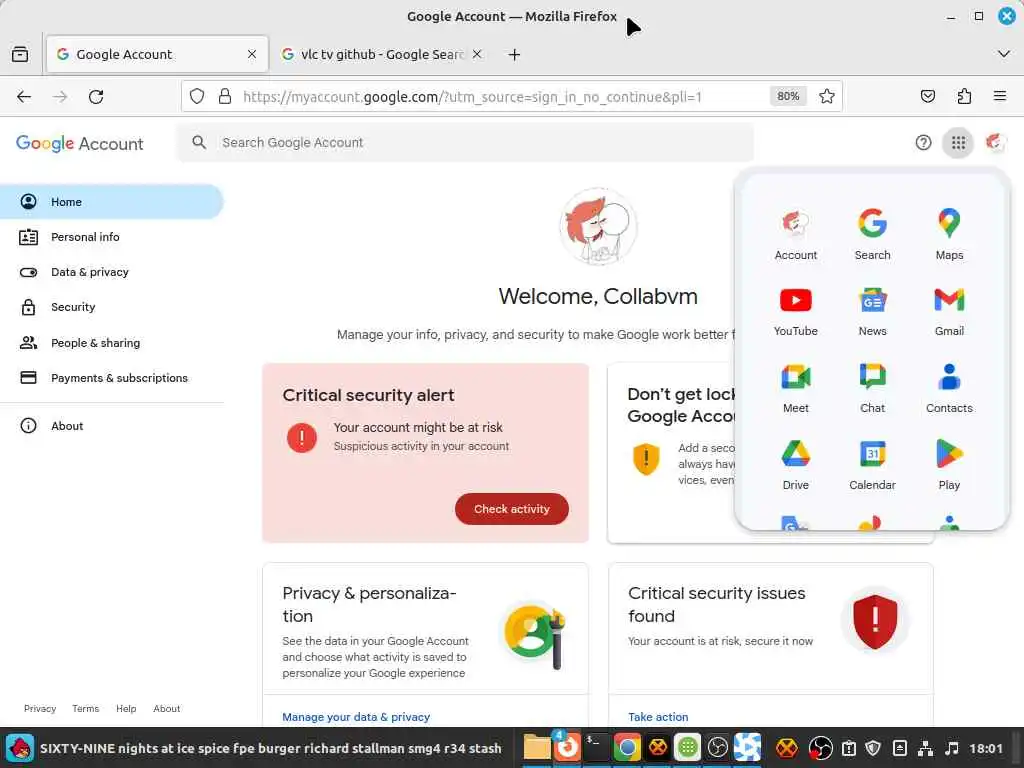This screenshot has height=768, width=1024.
Task: Close the Google Account tab
Action: pos(252,54)
